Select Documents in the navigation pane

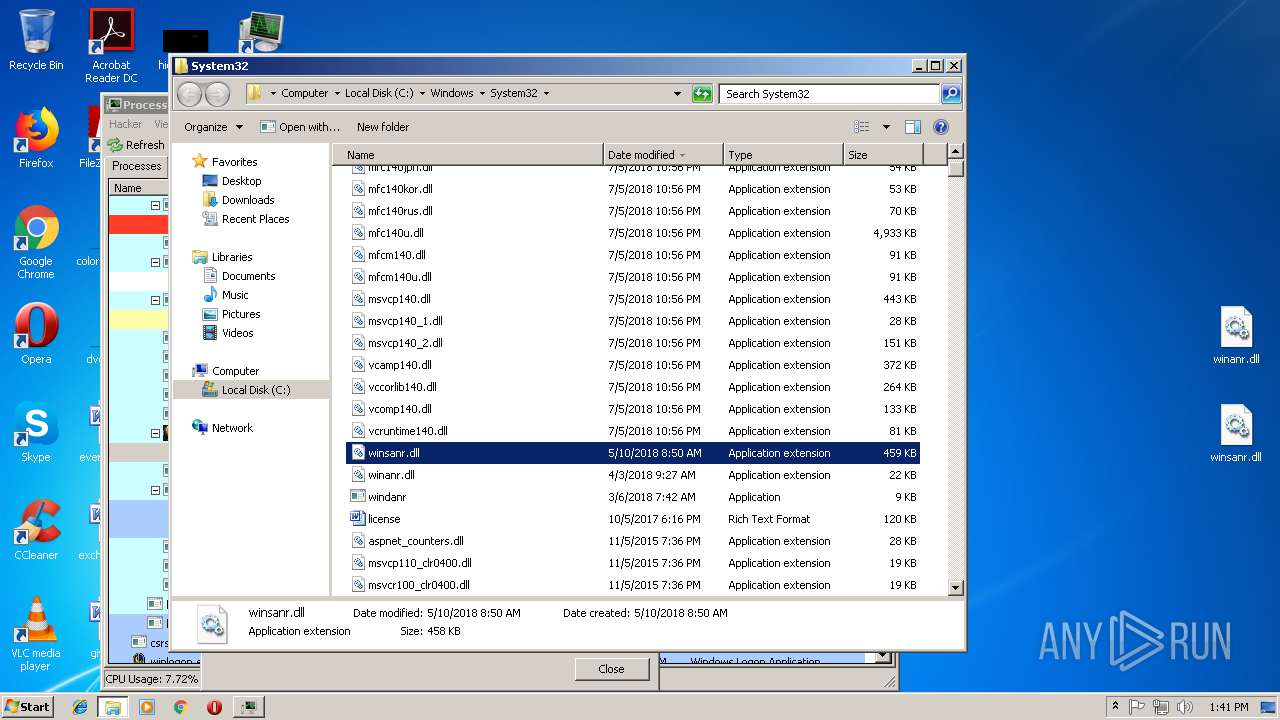coord(248,276)
